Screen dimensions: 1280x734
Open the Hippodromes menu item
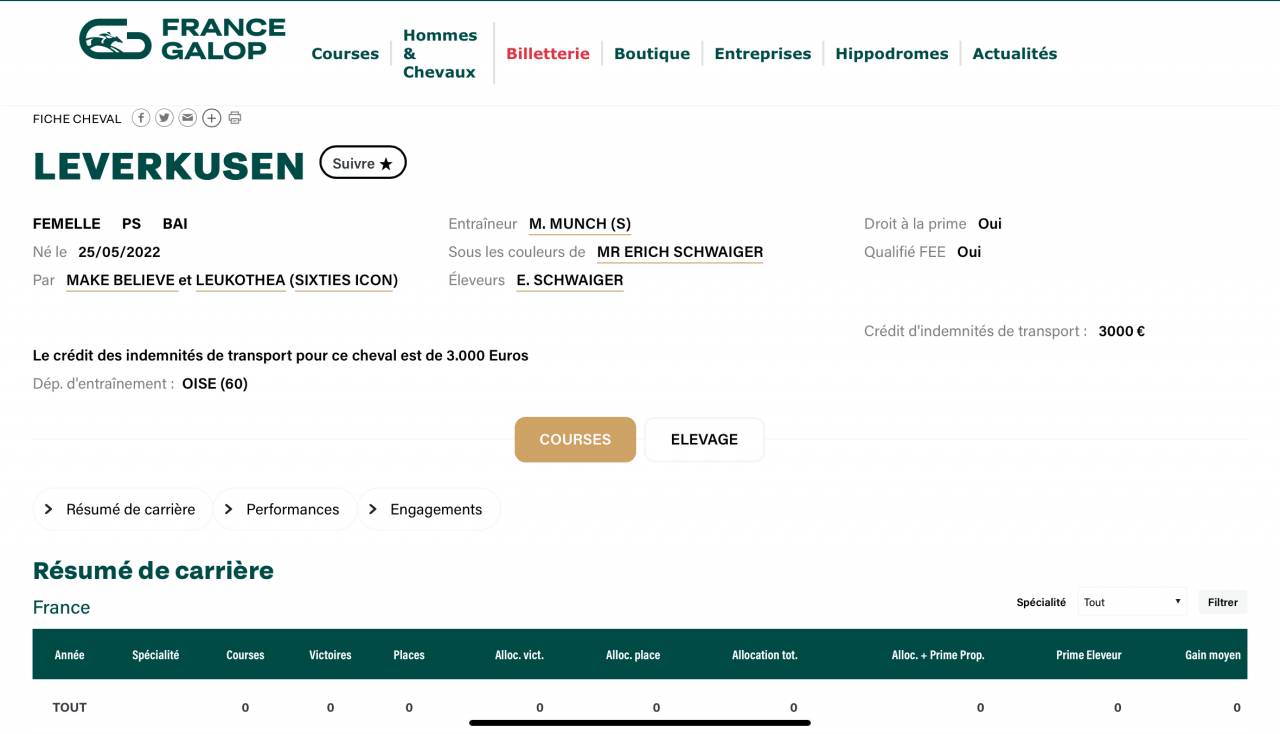tap(892, 54)
